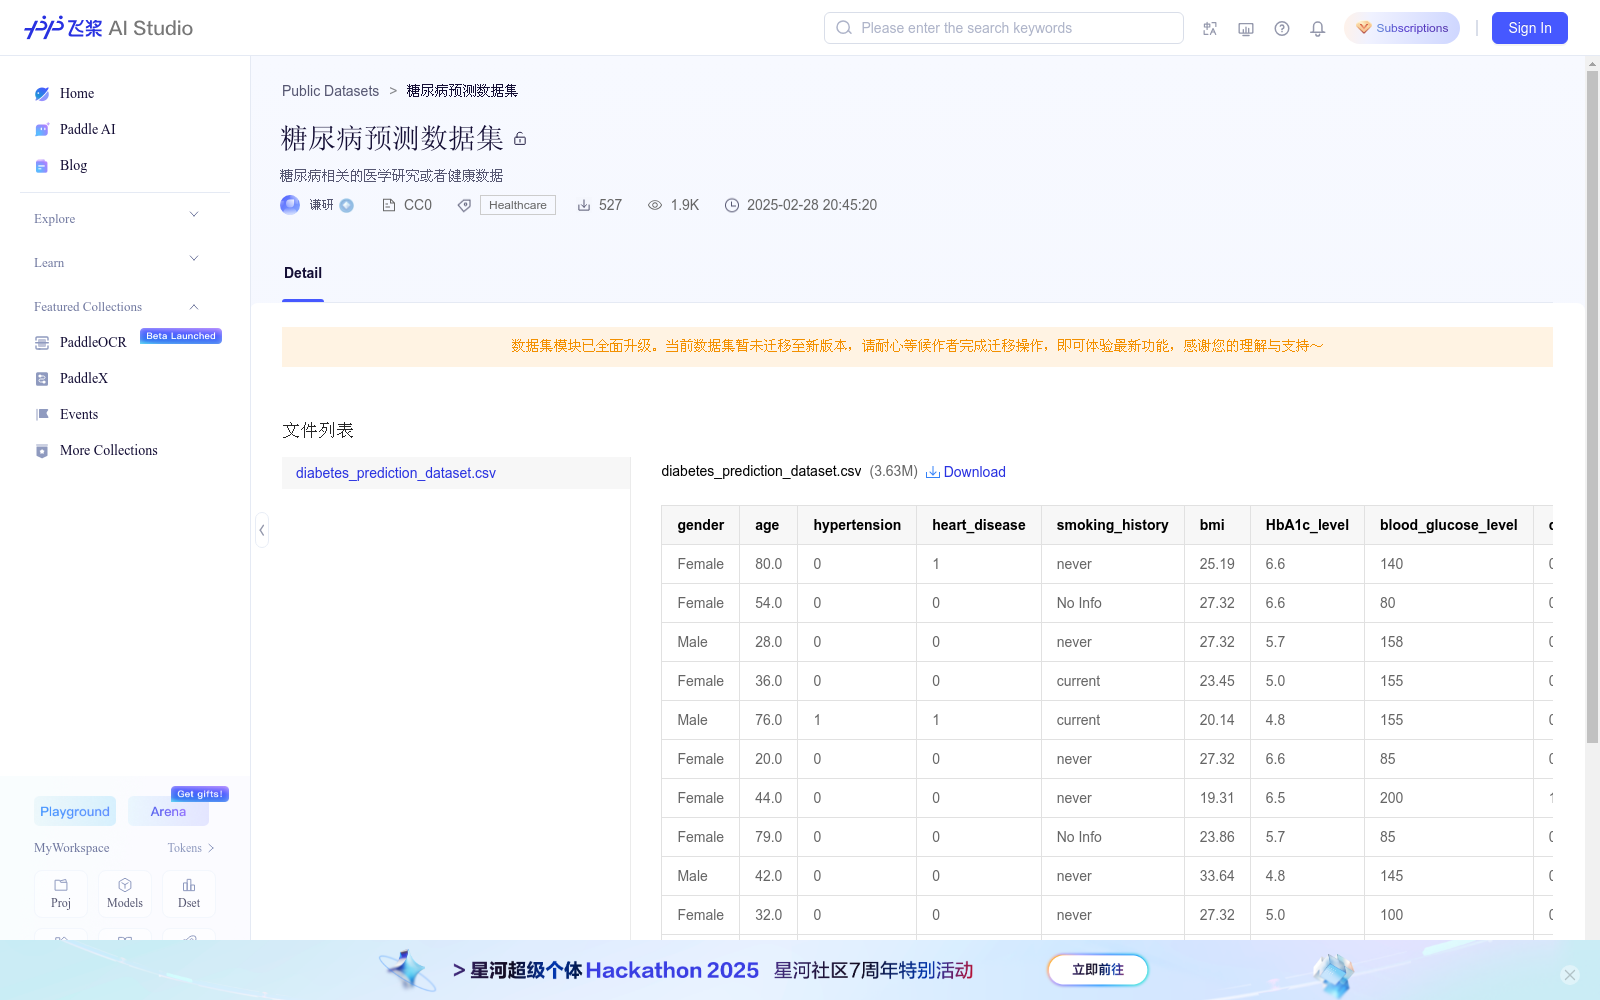Image resolution: width=1600 pixels, height=1000 pixels.
Task: Expand the Learn section
Action: [116, 262]
